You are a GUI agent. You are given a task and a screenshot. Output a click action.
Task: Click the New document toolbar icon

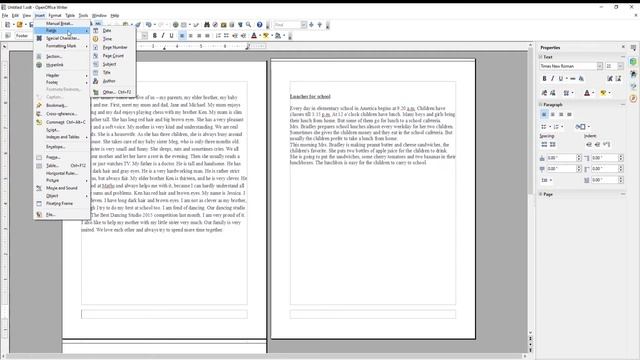(x=7, y=25)
